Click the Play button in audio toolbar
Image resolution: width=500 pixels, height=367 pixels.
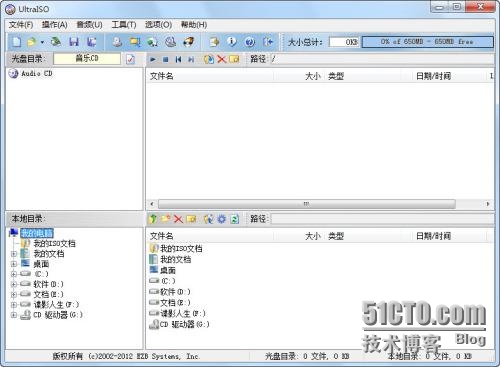(x=153, y=59)
